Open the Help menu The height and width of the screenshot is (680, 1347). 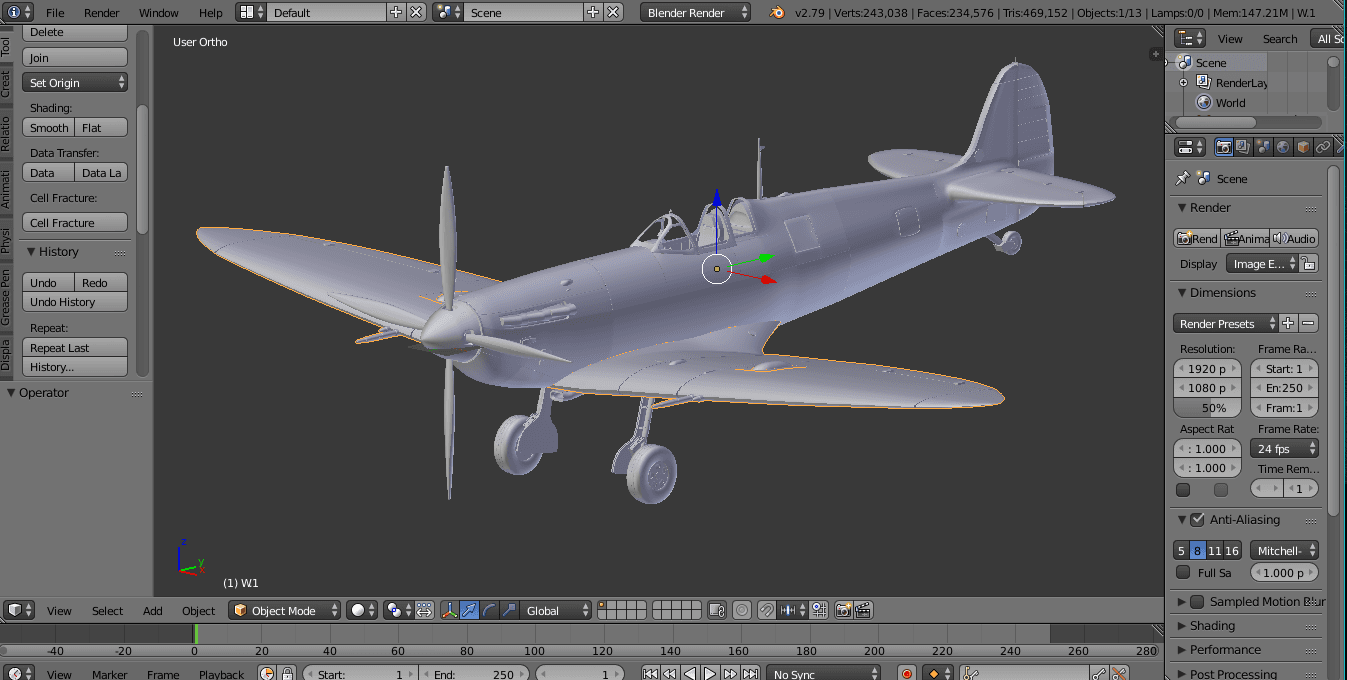pyautogui.click(x=211, y=13)
